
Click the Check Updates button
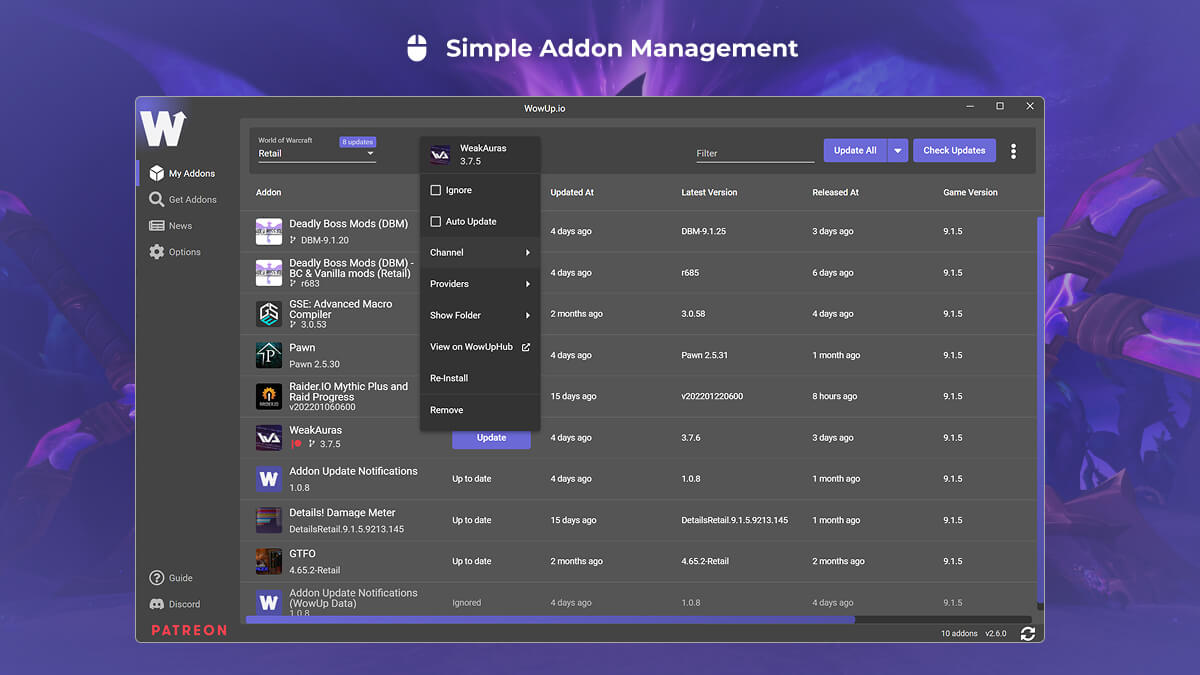click(954, 151)
